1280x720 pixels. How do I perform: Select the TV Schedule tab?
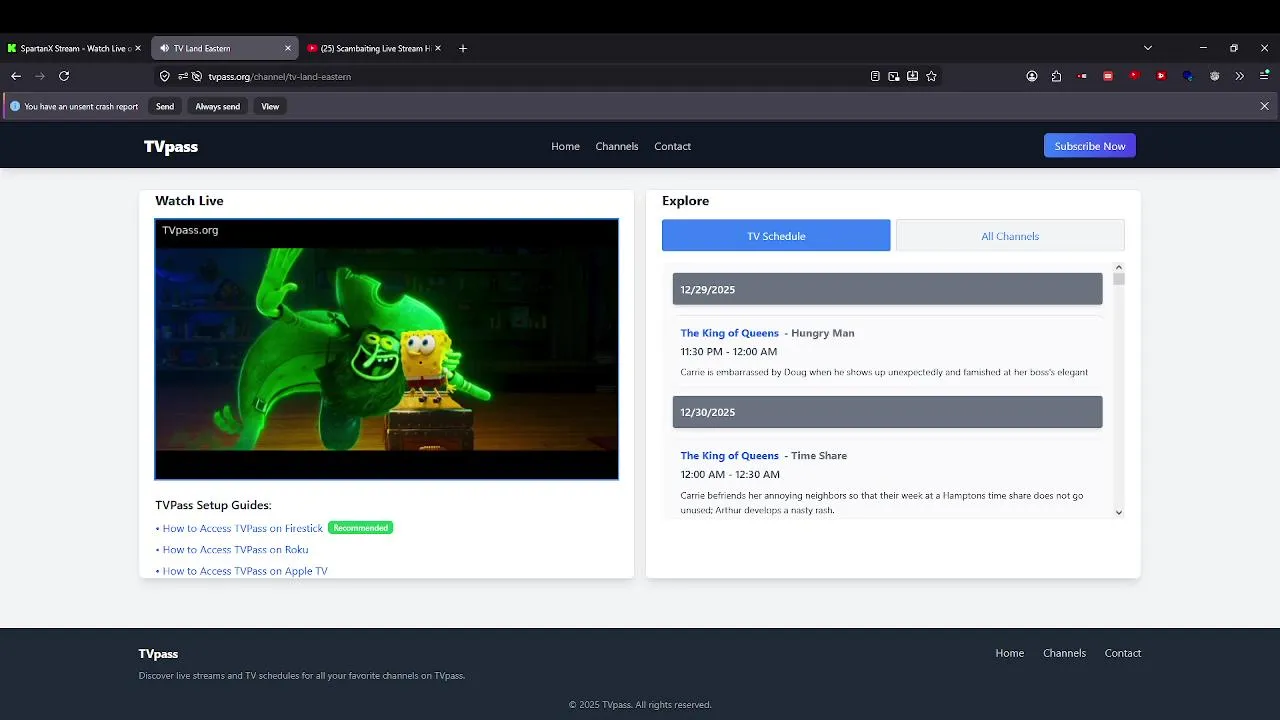(x=776, y=236)
